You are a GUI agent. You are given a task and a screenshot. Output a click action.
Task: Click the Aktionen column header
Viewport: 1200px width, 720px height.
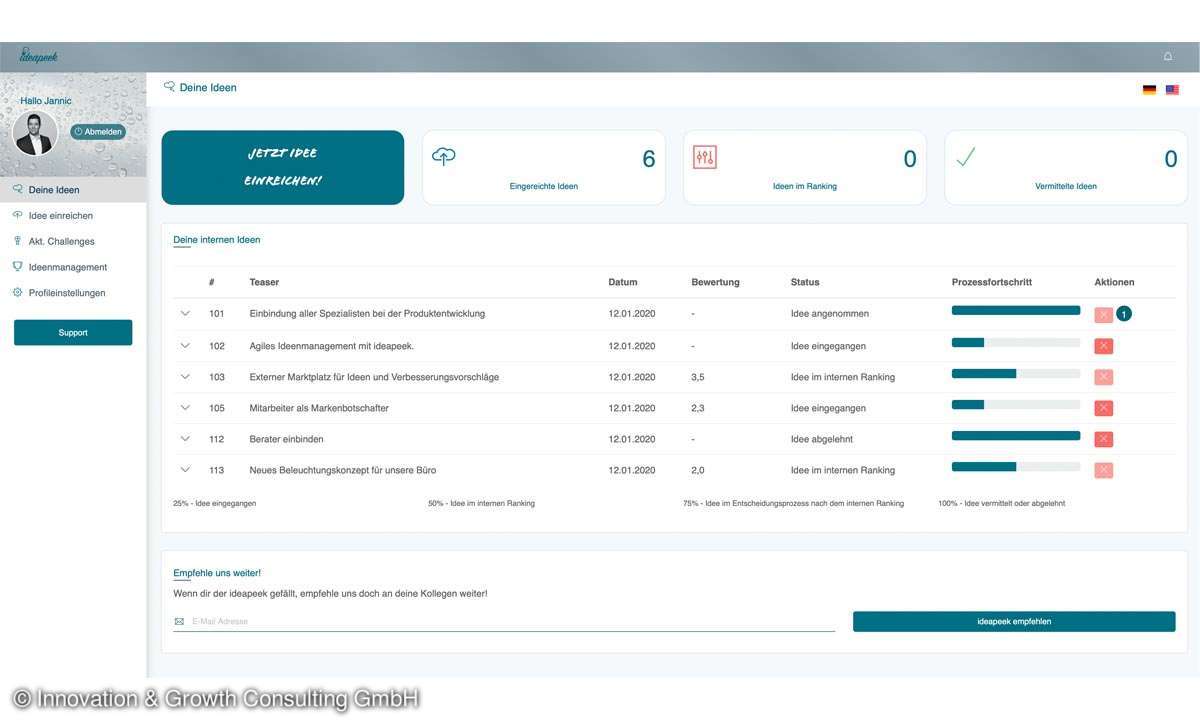click(1115, 282)
